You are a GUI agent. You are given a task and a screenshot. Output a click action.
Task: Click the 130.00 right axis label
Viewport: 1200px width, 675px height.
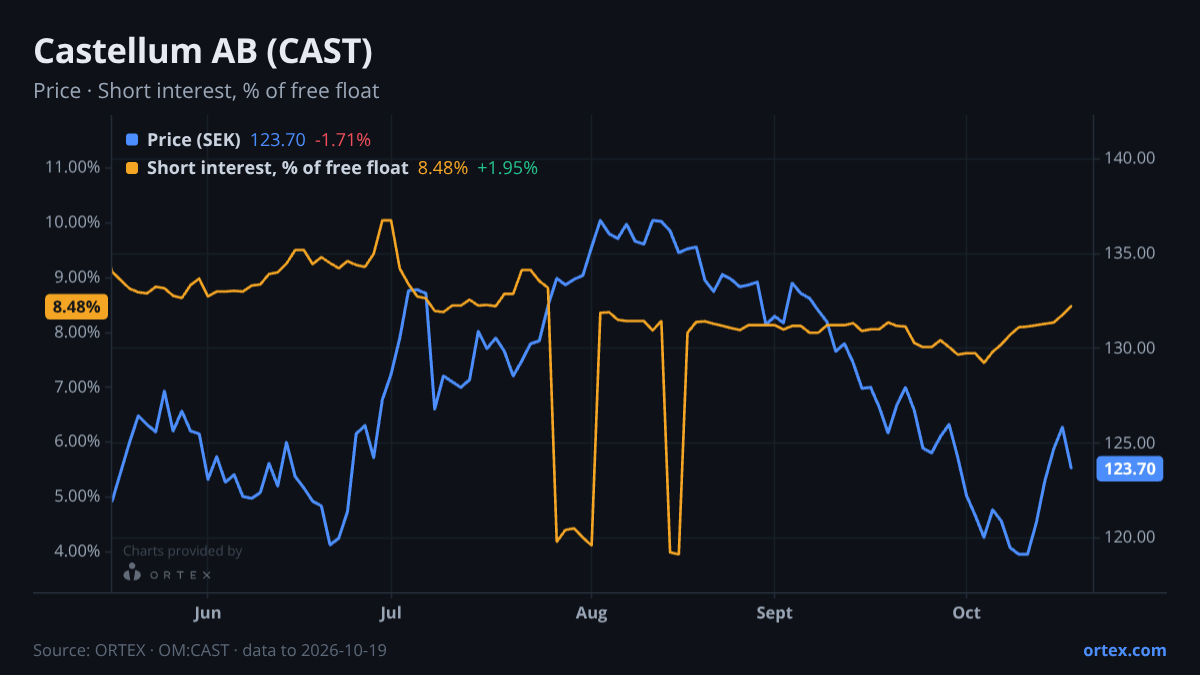pos(1130,348)
